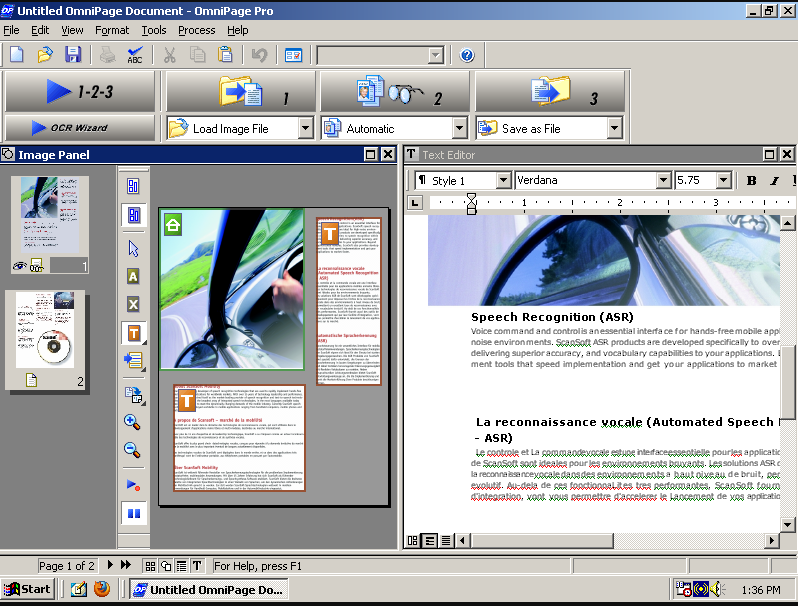Run spell check ABC icon
The width and height of the screenshot is (798, 606).
[x=135, y=54]
